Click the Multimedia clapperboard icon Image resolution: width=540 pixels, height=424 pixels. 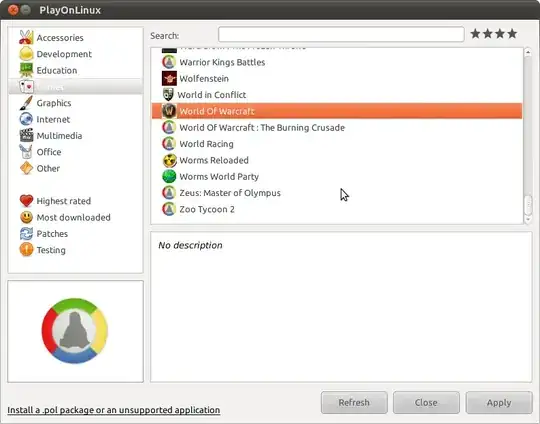click(26, 135)
